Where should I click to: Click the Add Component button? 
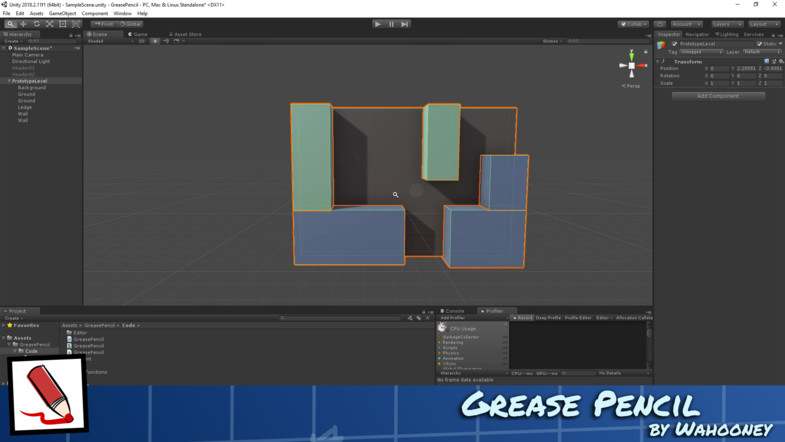pyautogui.click(x=718, y=96)
